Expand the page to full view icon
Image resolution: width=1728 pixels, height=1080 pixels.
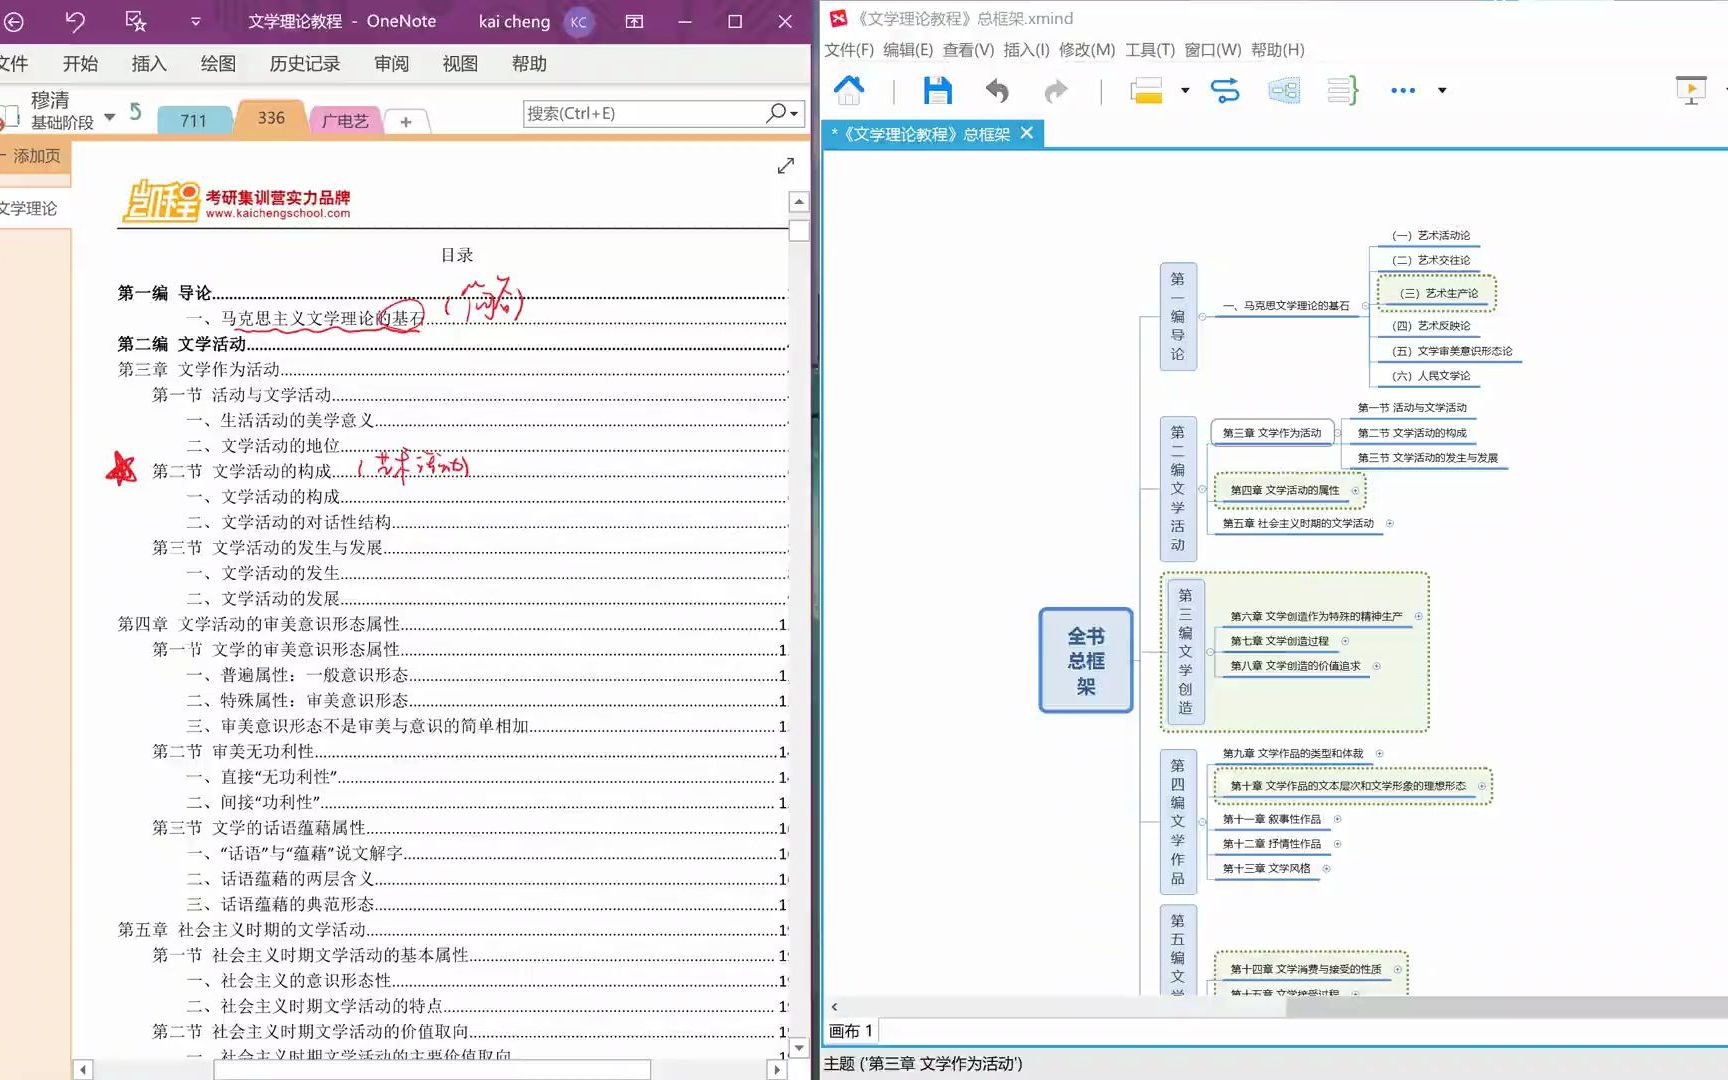(x=786, y=166)
